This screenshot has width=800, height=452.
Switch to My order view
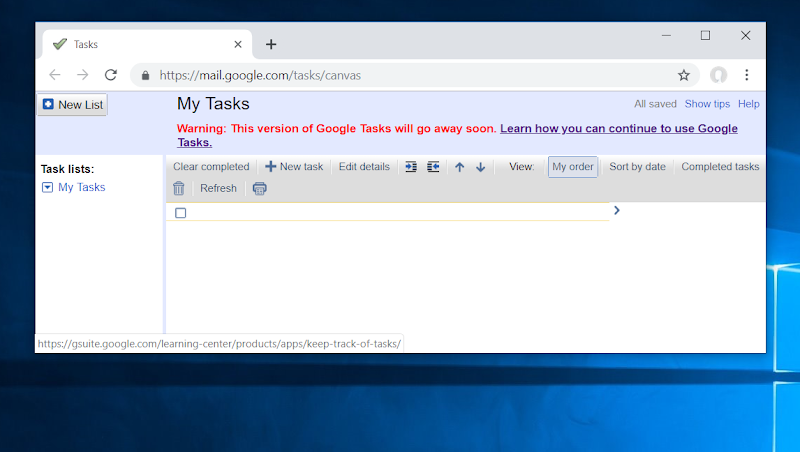click(572, 167)
